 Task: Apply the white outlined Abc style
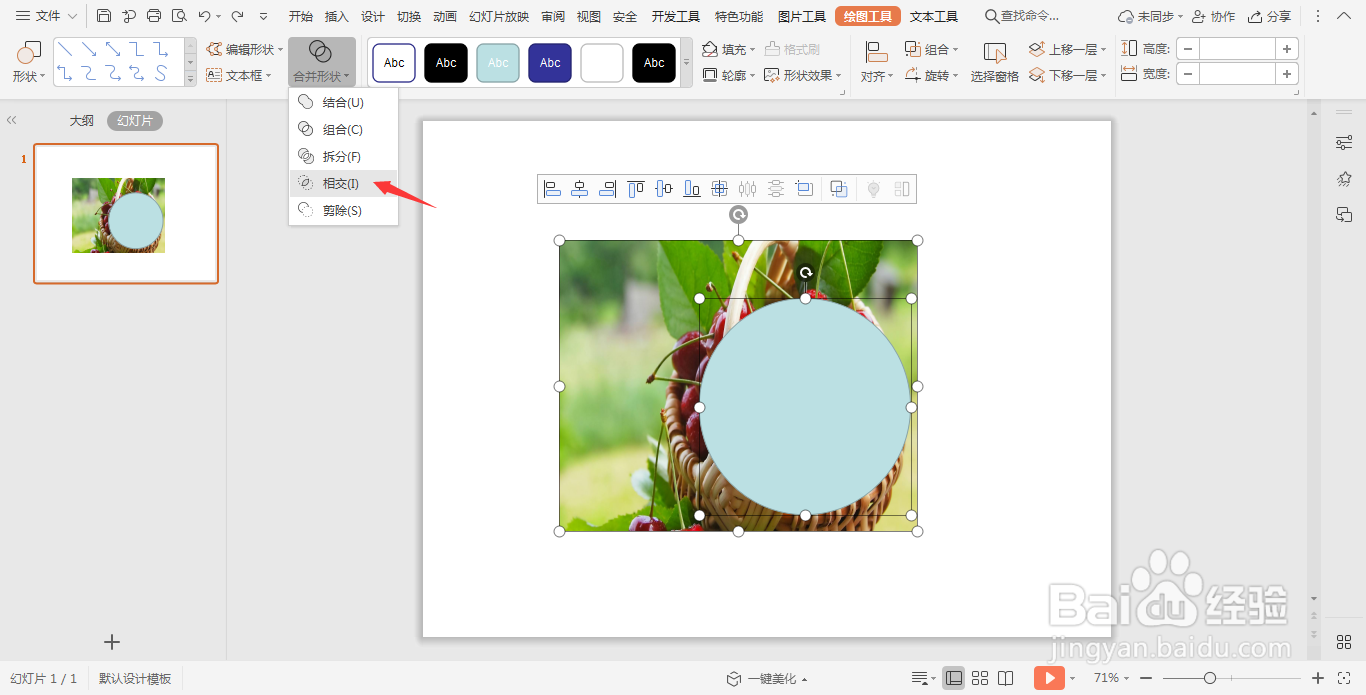(394, 63)
